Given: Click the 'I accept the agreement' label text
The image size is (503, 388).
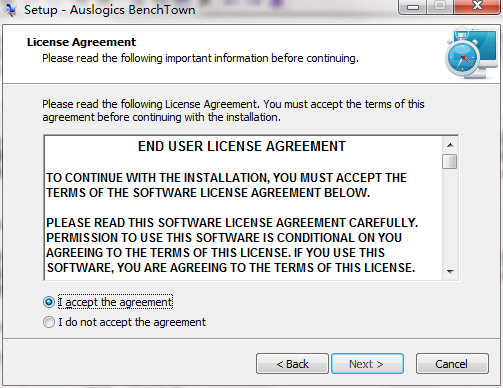Looking at the screenshot, I should (115, 302).
